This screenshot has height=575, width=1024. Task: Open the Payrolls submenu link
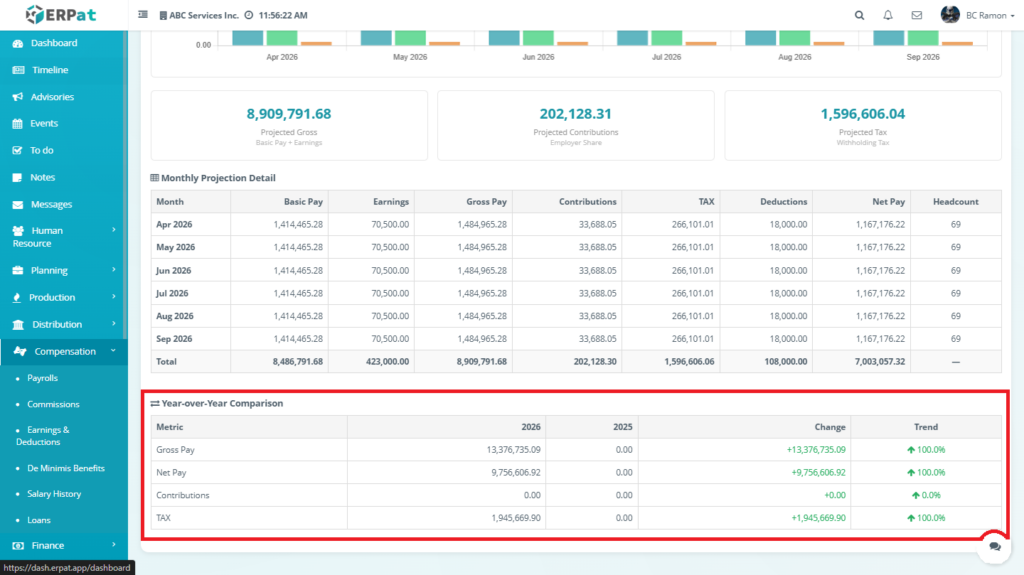click(42, 378)
